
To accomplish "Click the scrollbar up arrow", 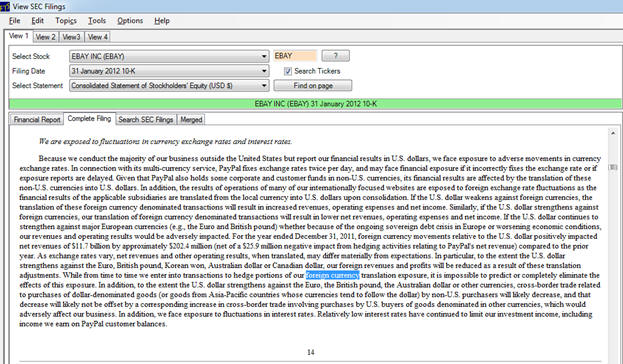I will (613, 133).
